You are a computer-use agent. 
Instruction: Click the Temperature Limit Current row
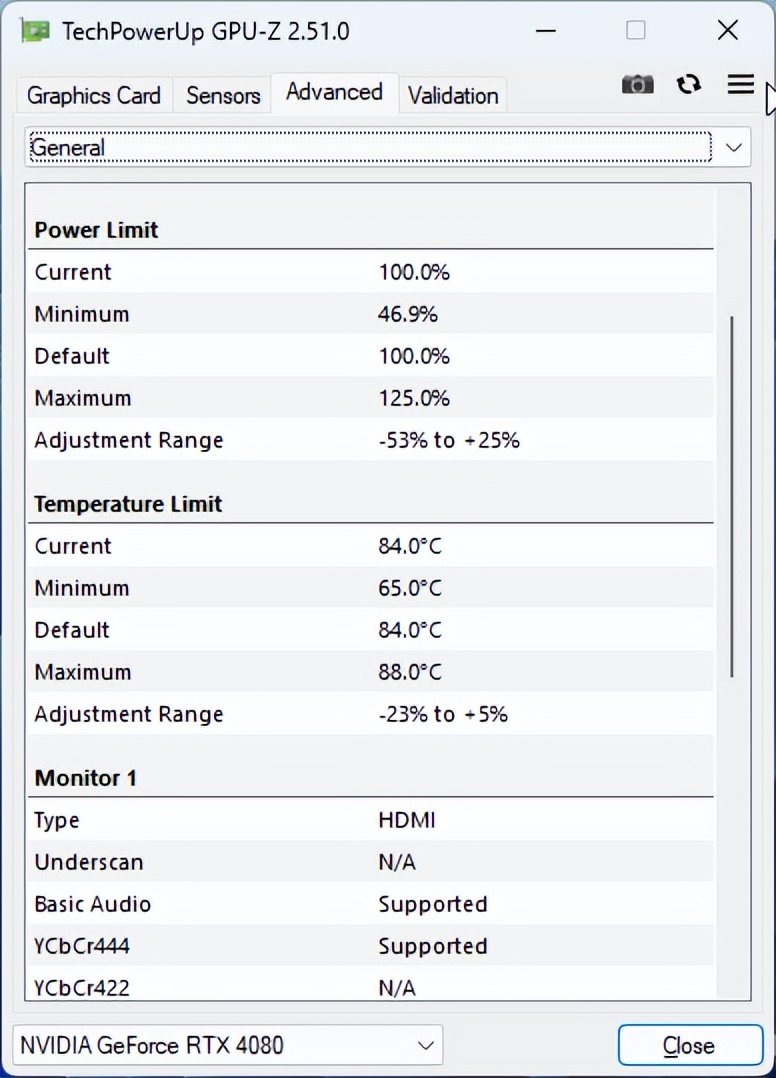click(x=370, y=546)
